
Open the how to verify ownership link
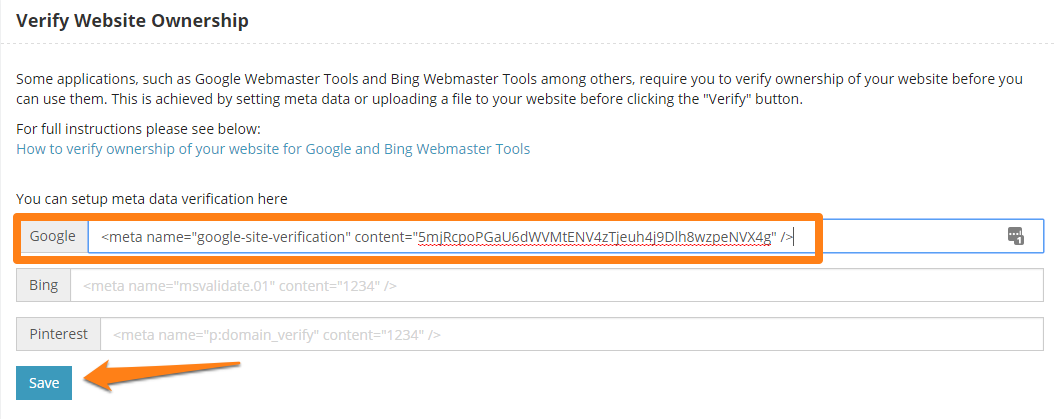click(x=273, y=149)
